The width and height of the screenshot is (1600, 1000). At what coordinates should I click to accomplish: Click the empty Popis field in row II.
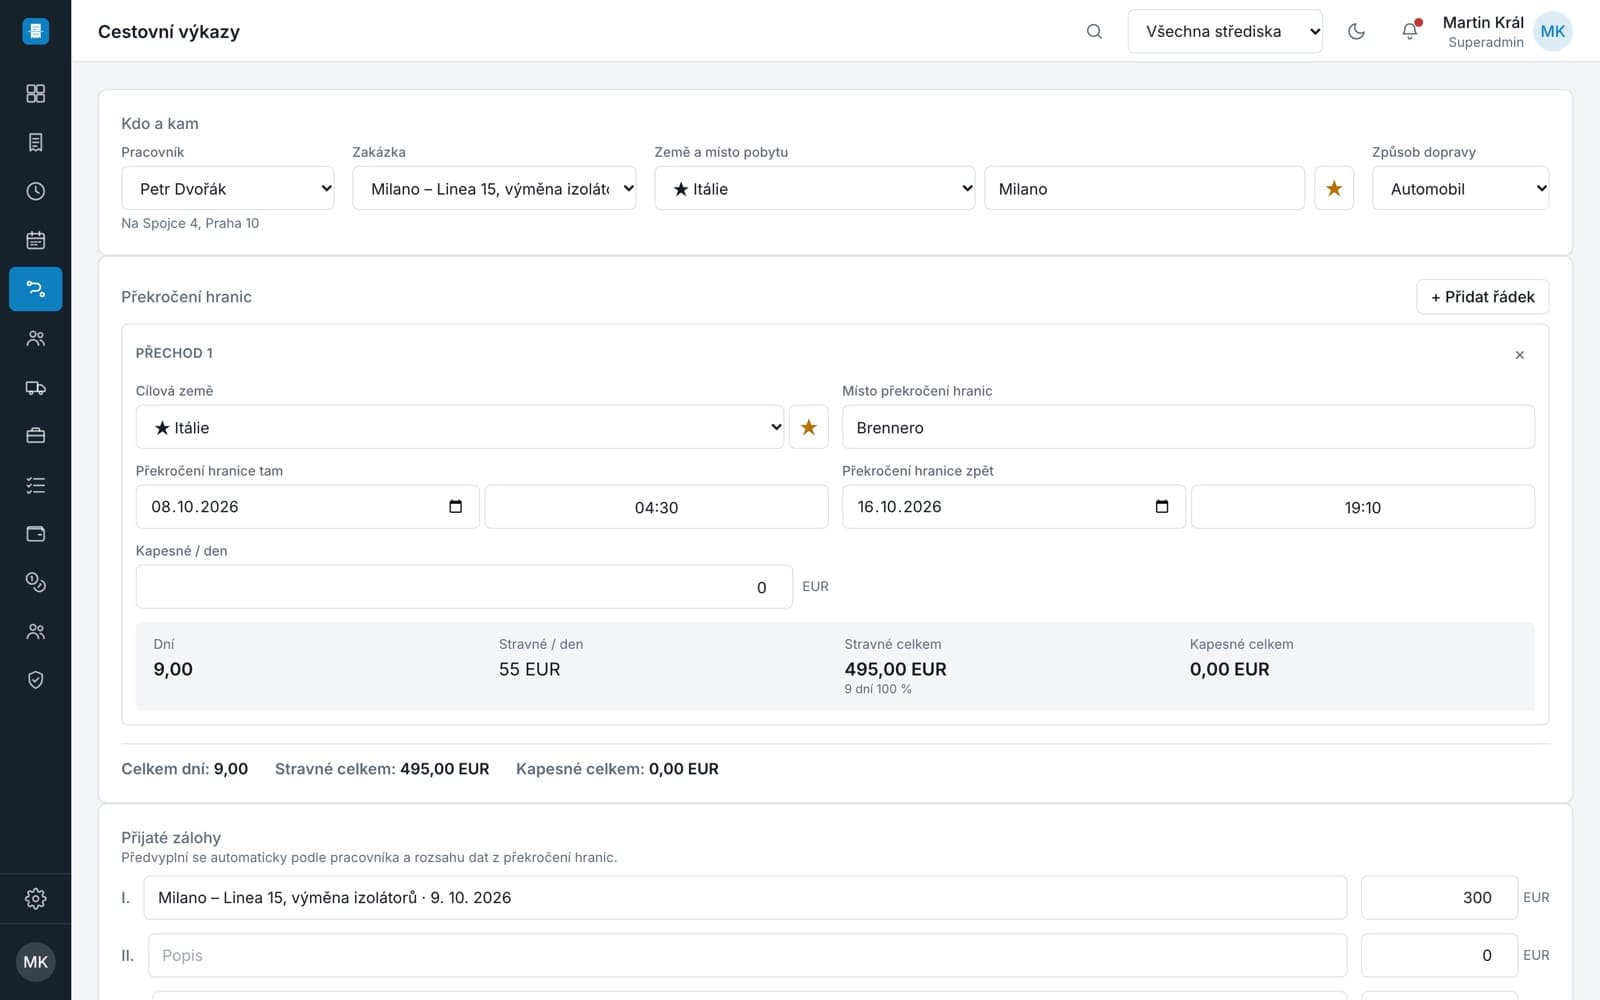747,956
